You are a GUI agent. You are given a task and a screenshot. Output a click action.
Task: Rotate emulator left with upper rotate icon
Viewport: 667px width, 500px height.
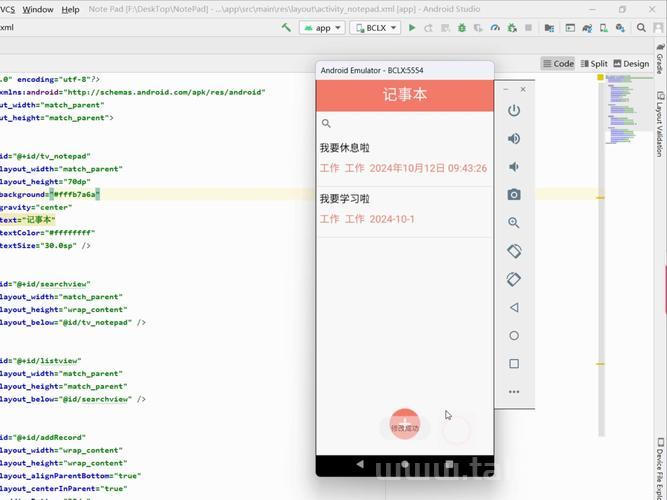click(514, 251)
